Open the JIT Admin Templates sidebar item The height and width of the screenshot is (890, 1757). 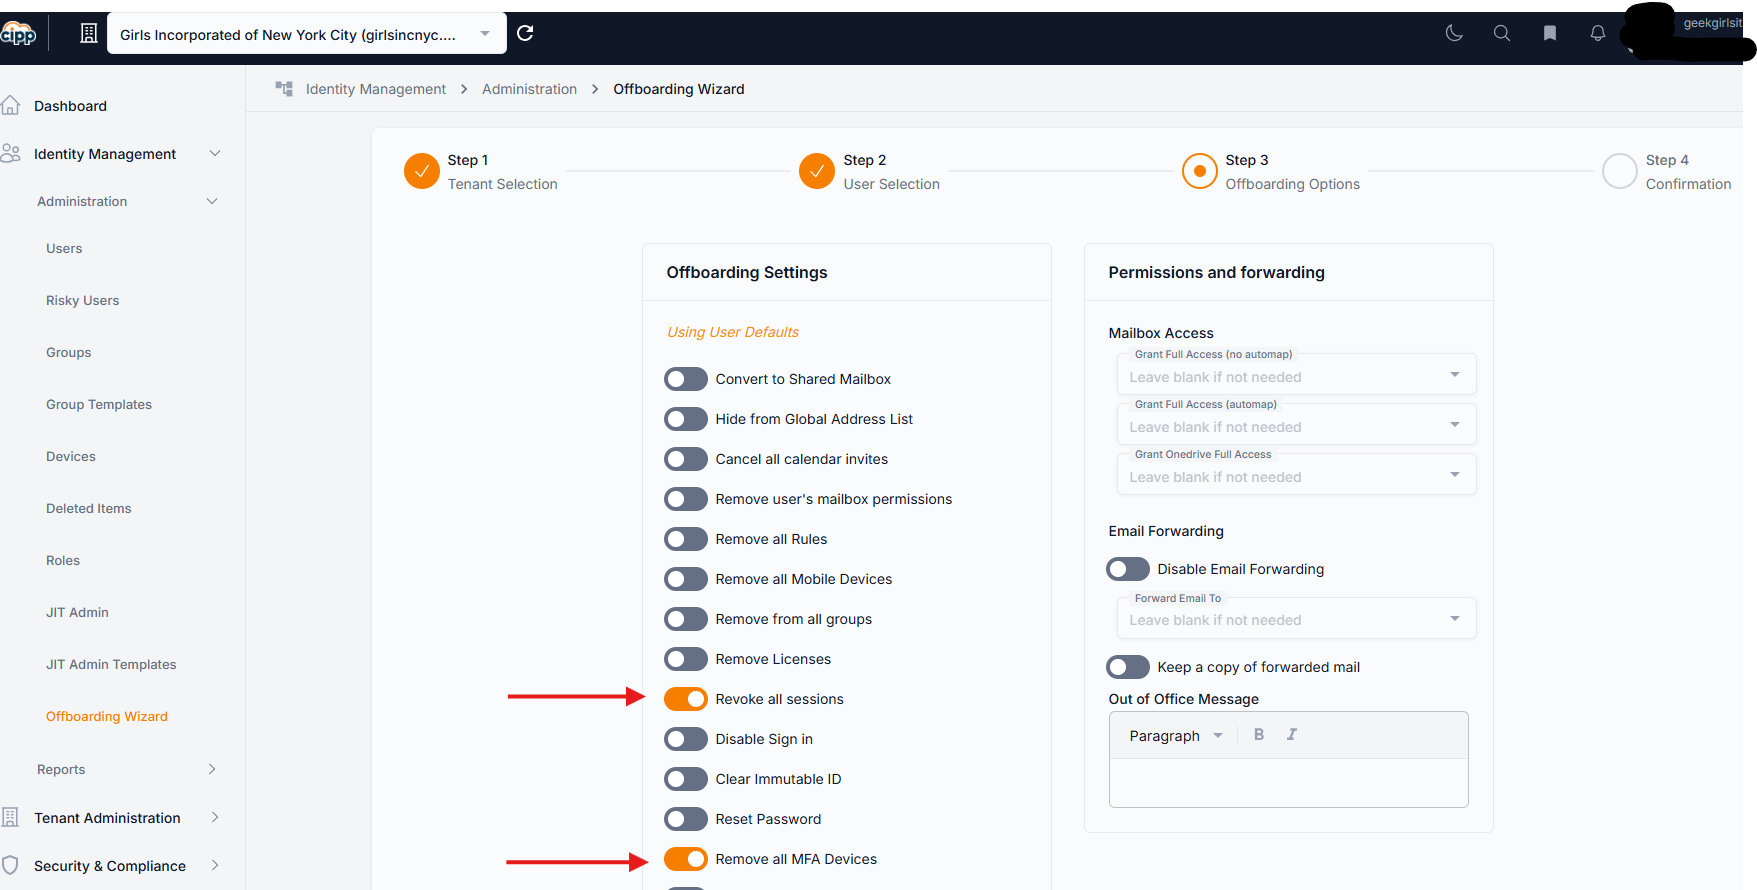[x=111, y=664]
